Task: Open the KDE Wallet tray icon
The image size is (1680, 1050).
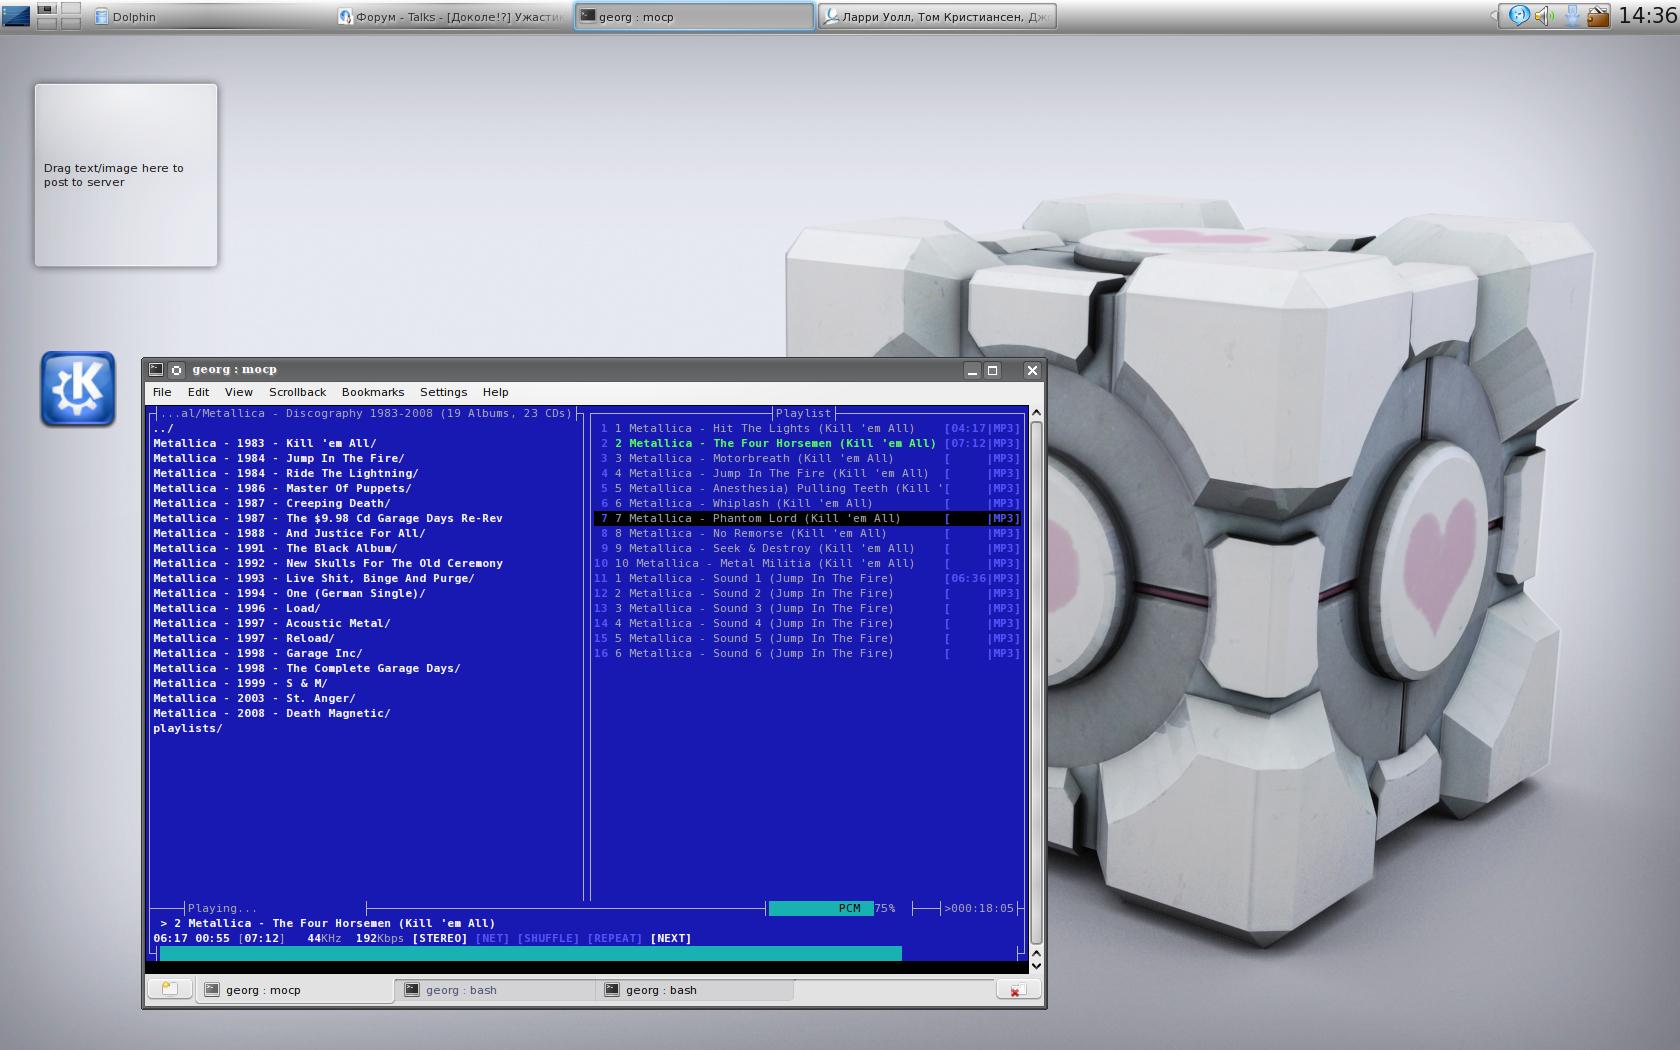Action: [1598, 16]
